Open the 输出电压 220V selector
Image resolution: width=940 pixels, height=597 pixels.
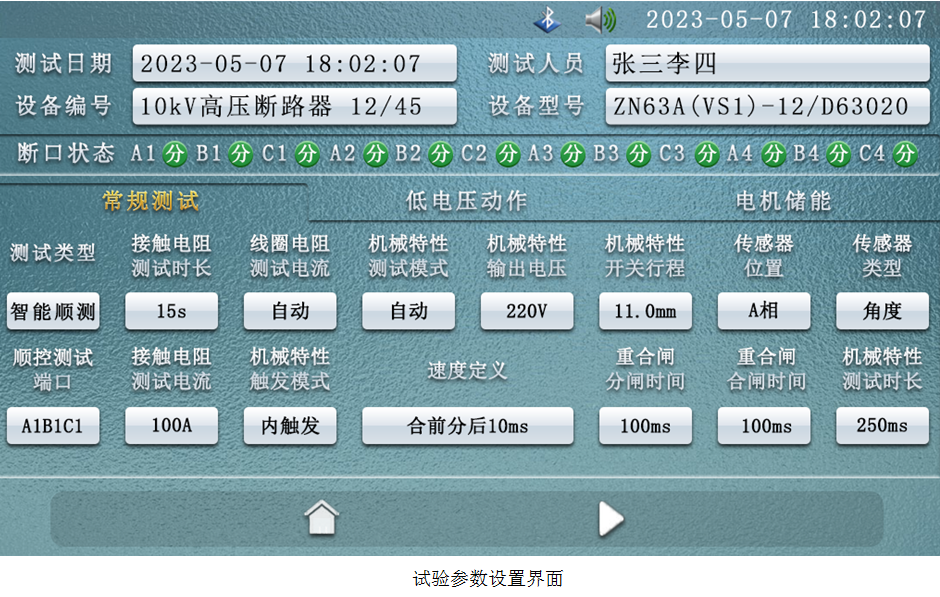tap(527, 311)
